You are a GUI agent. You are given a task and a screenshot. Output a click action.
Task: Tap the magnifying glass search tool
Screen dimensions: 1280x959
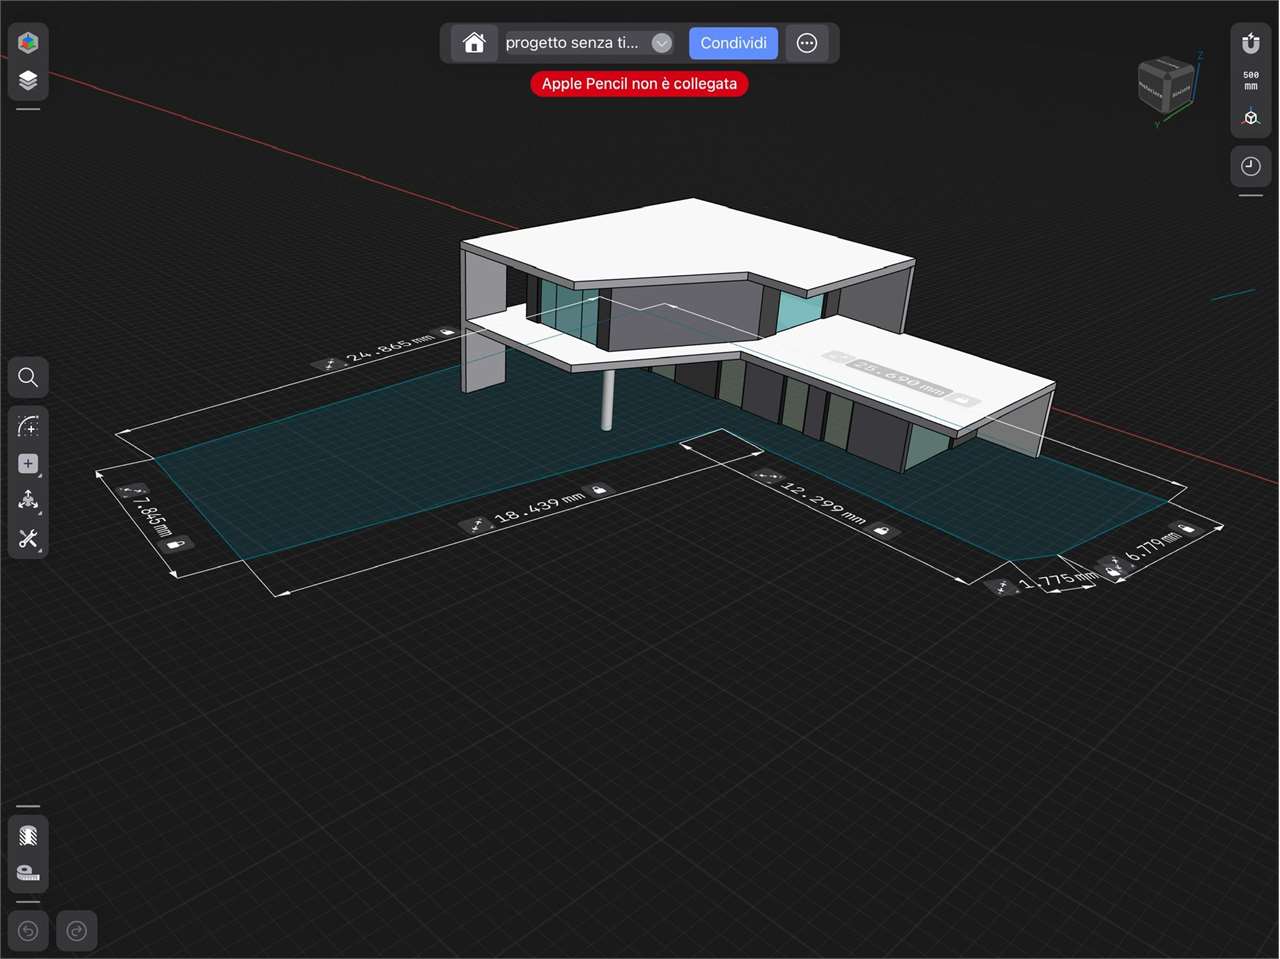click(x=28, y=377)
